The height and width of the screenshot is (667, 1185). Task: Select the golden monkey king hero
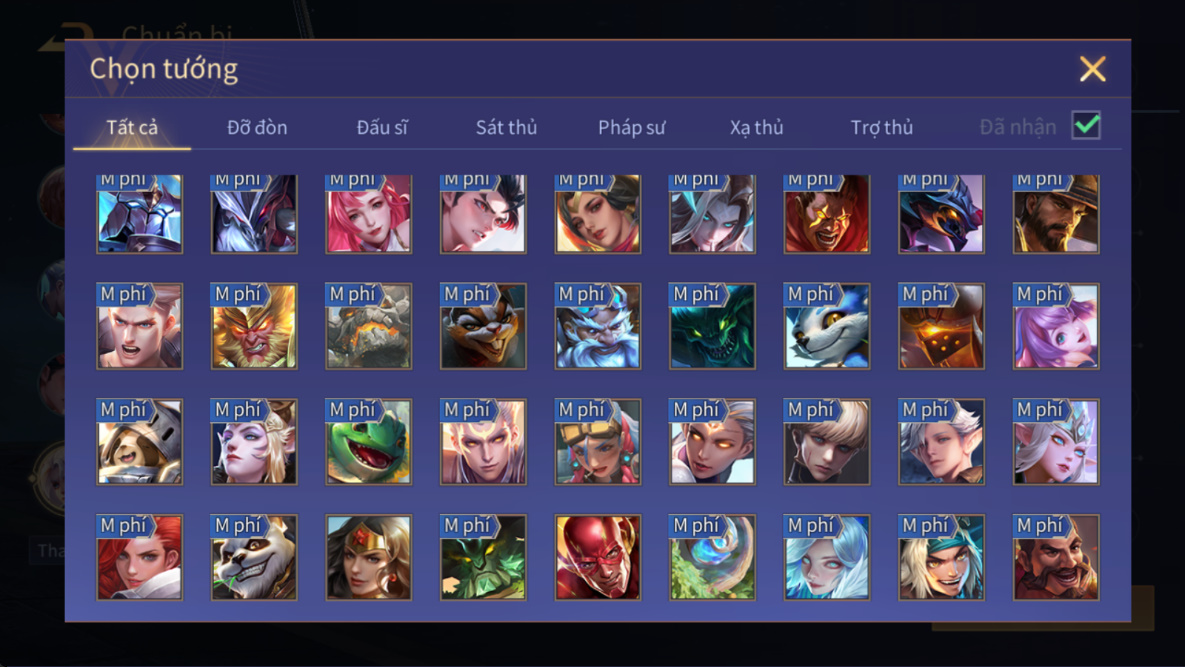[254, 326]
